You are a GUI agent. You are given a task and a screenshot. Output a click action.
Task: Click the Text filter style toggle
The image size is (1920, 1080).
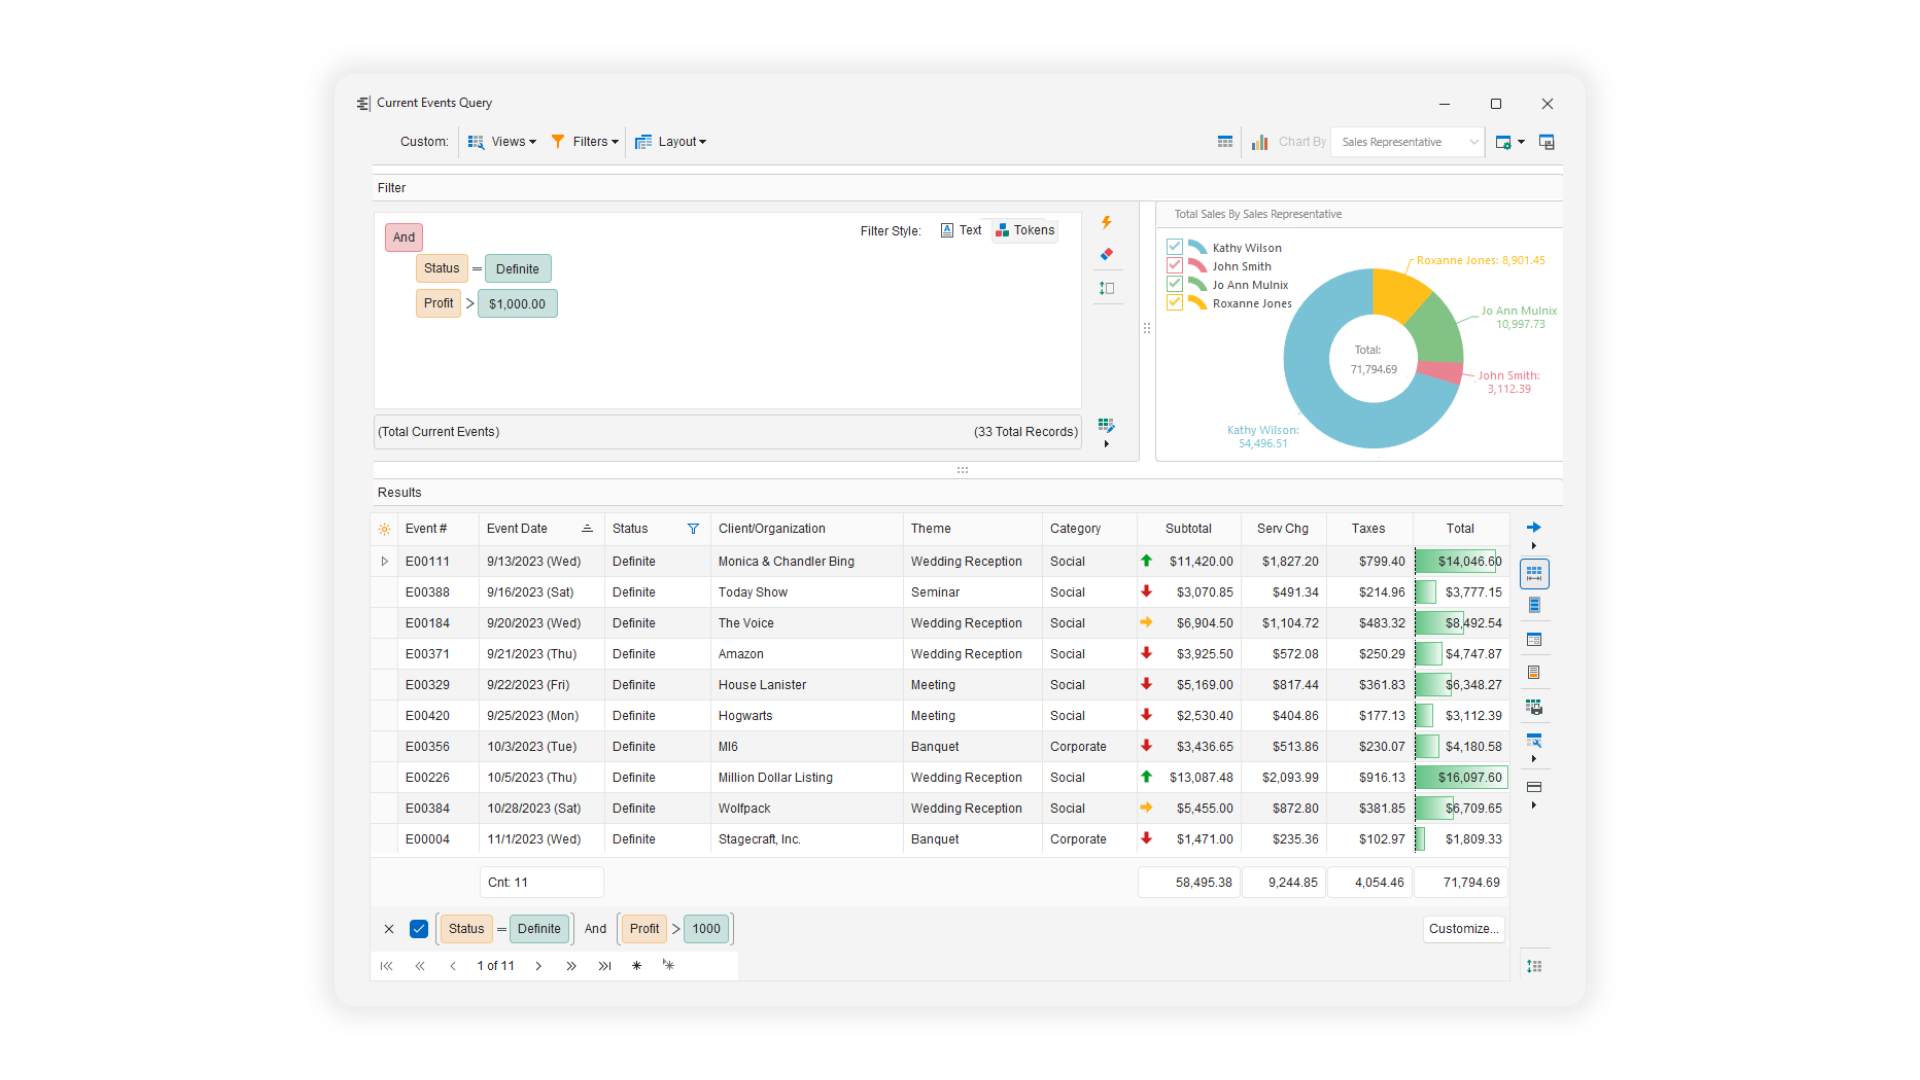[x=960, y=229]
